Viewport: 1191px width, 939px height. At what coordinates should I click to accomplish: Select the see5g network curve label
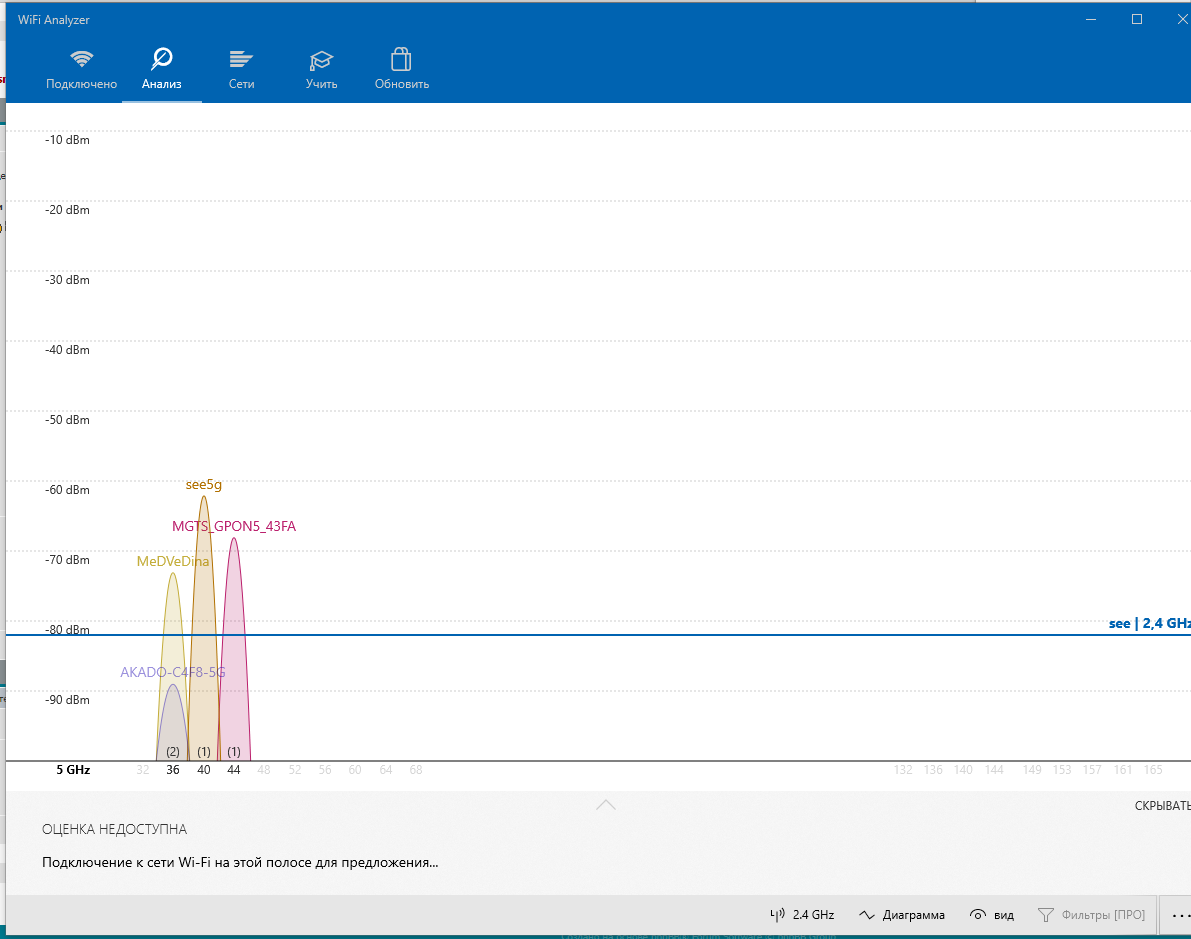pyautogui.click(x=204, y=485)
